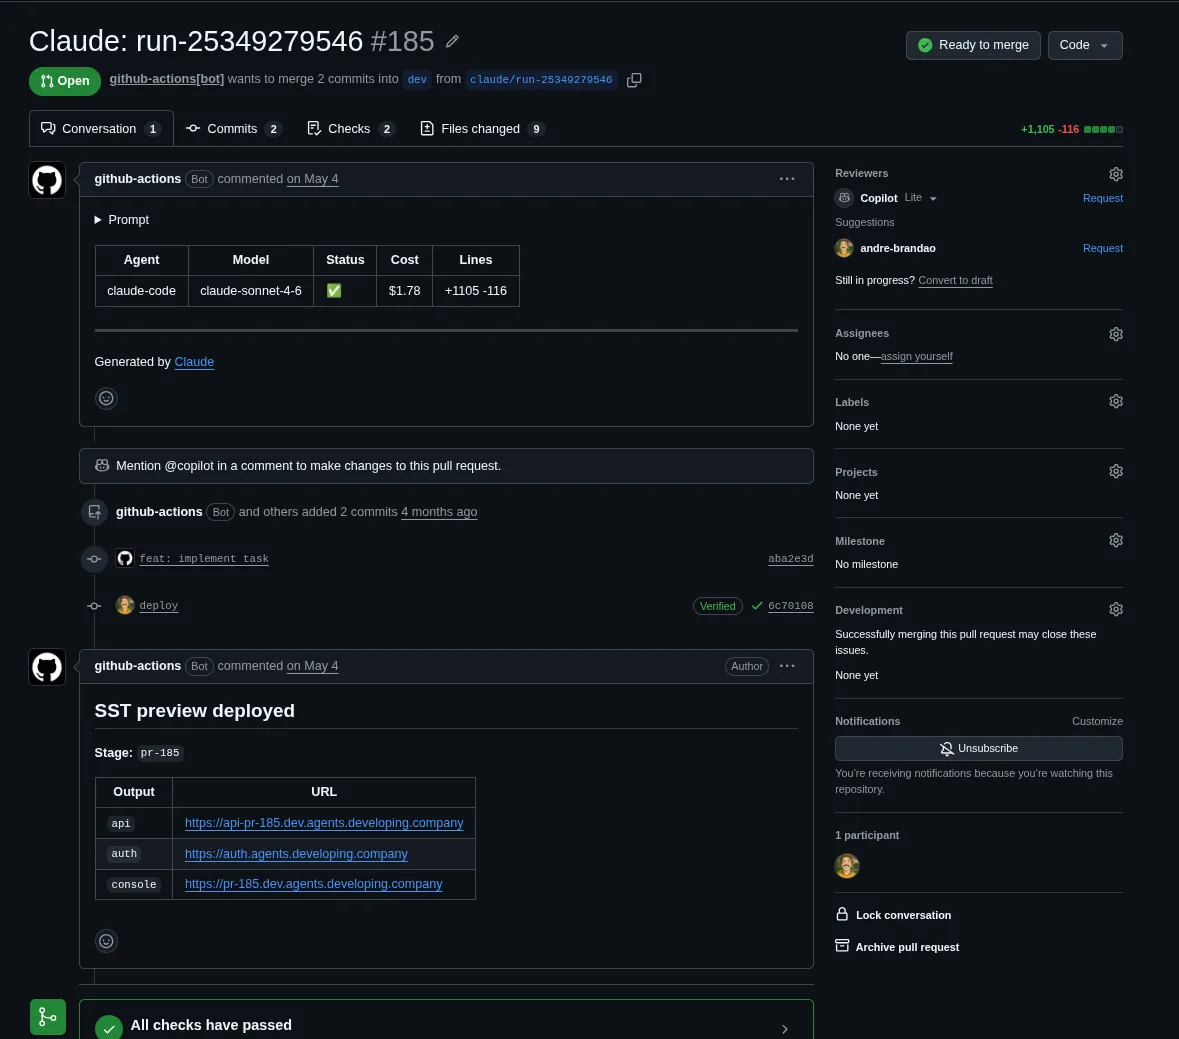Open Milestone settings gear
Viewport: 1179px width, 1039px height.
pyautogui.click(x=1116, y=541)
